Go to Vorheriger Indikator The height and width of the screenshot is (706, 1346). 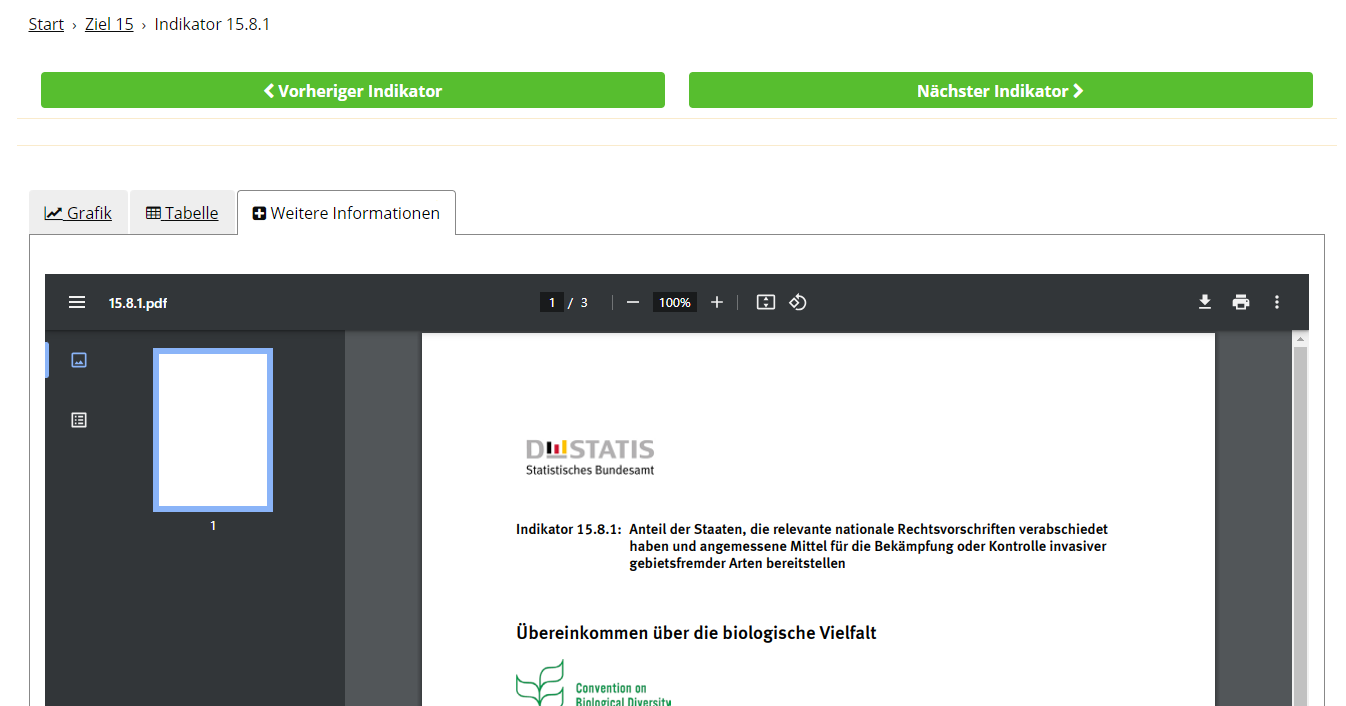coord(353,90)
